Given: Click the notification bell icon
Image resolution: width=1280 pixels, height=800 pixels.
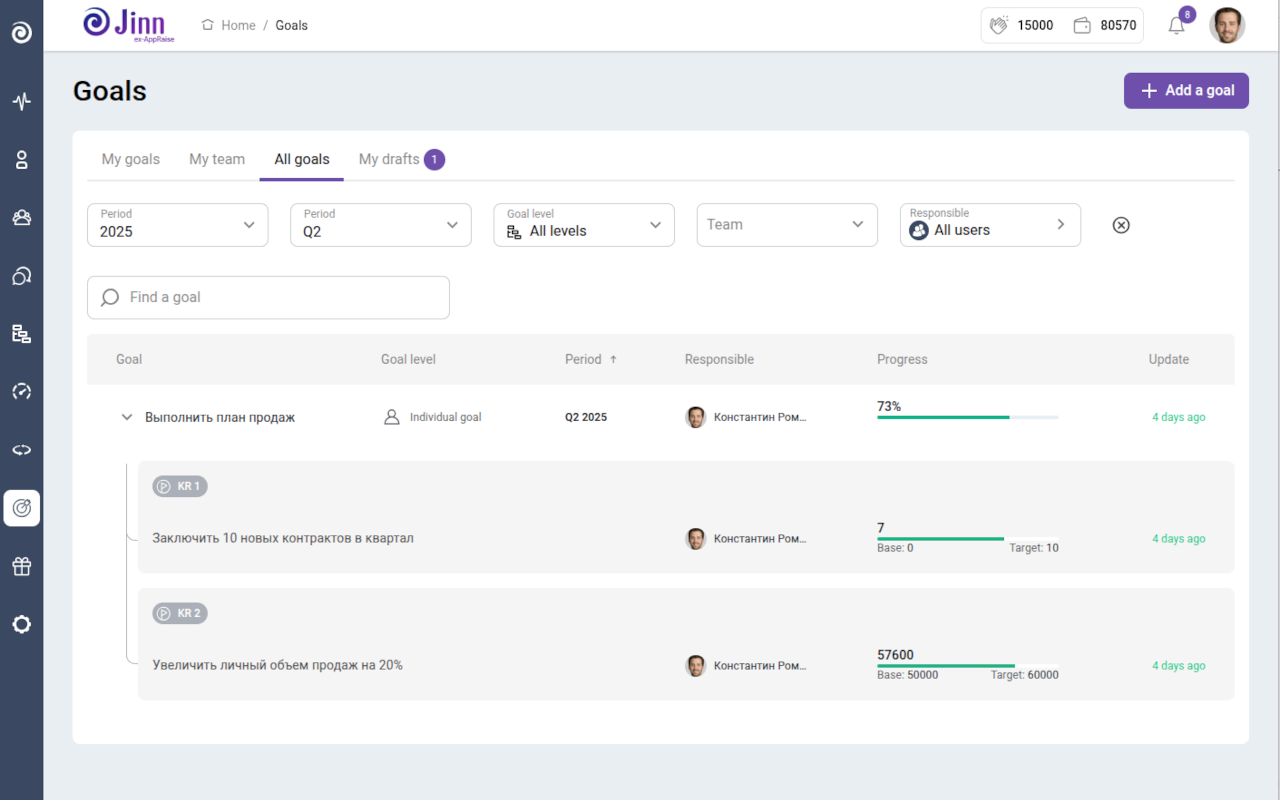Looking at the screenshot, I should tap(1176, 26).
